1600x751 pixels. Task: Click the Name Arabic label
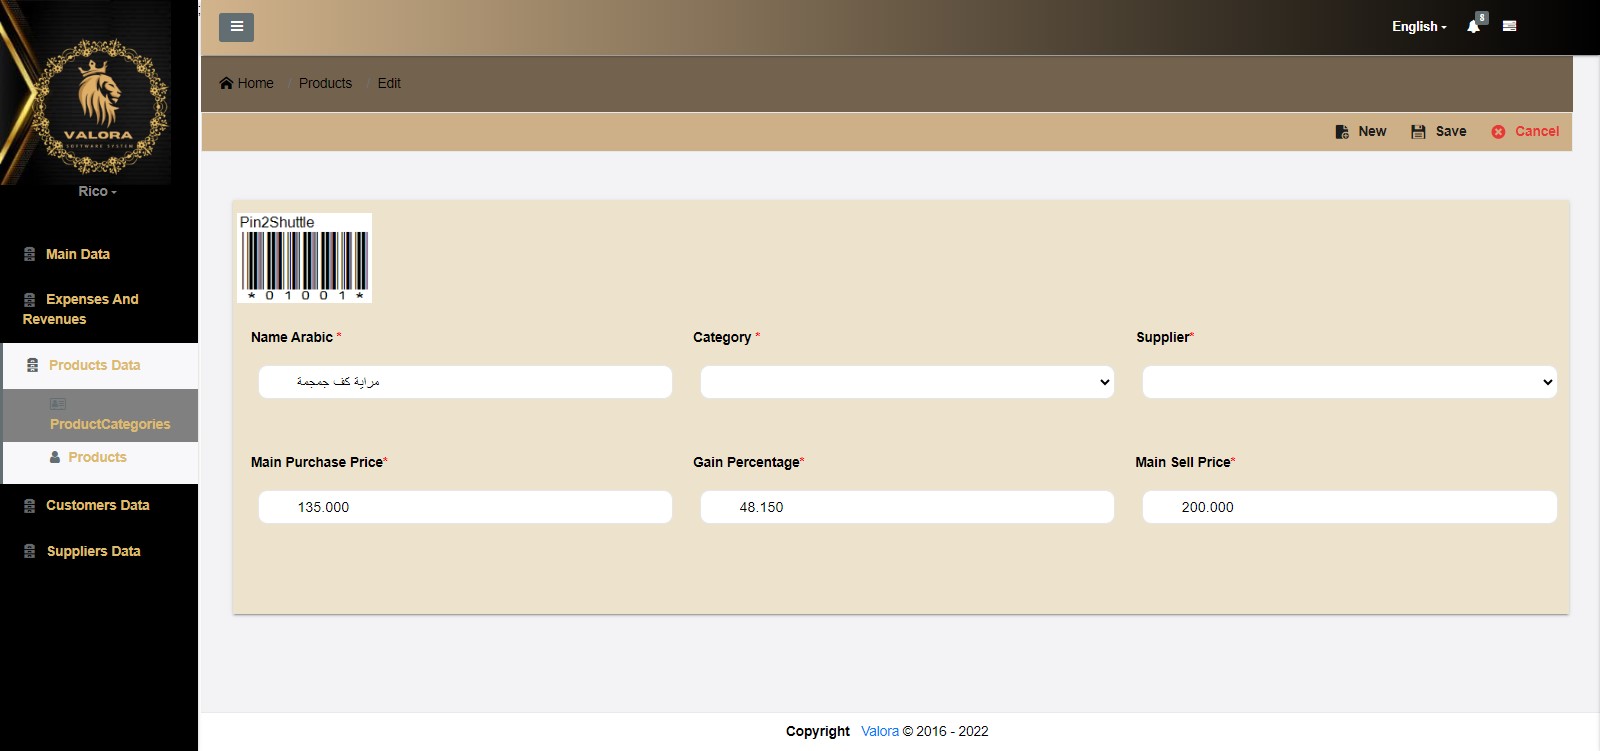292,337
